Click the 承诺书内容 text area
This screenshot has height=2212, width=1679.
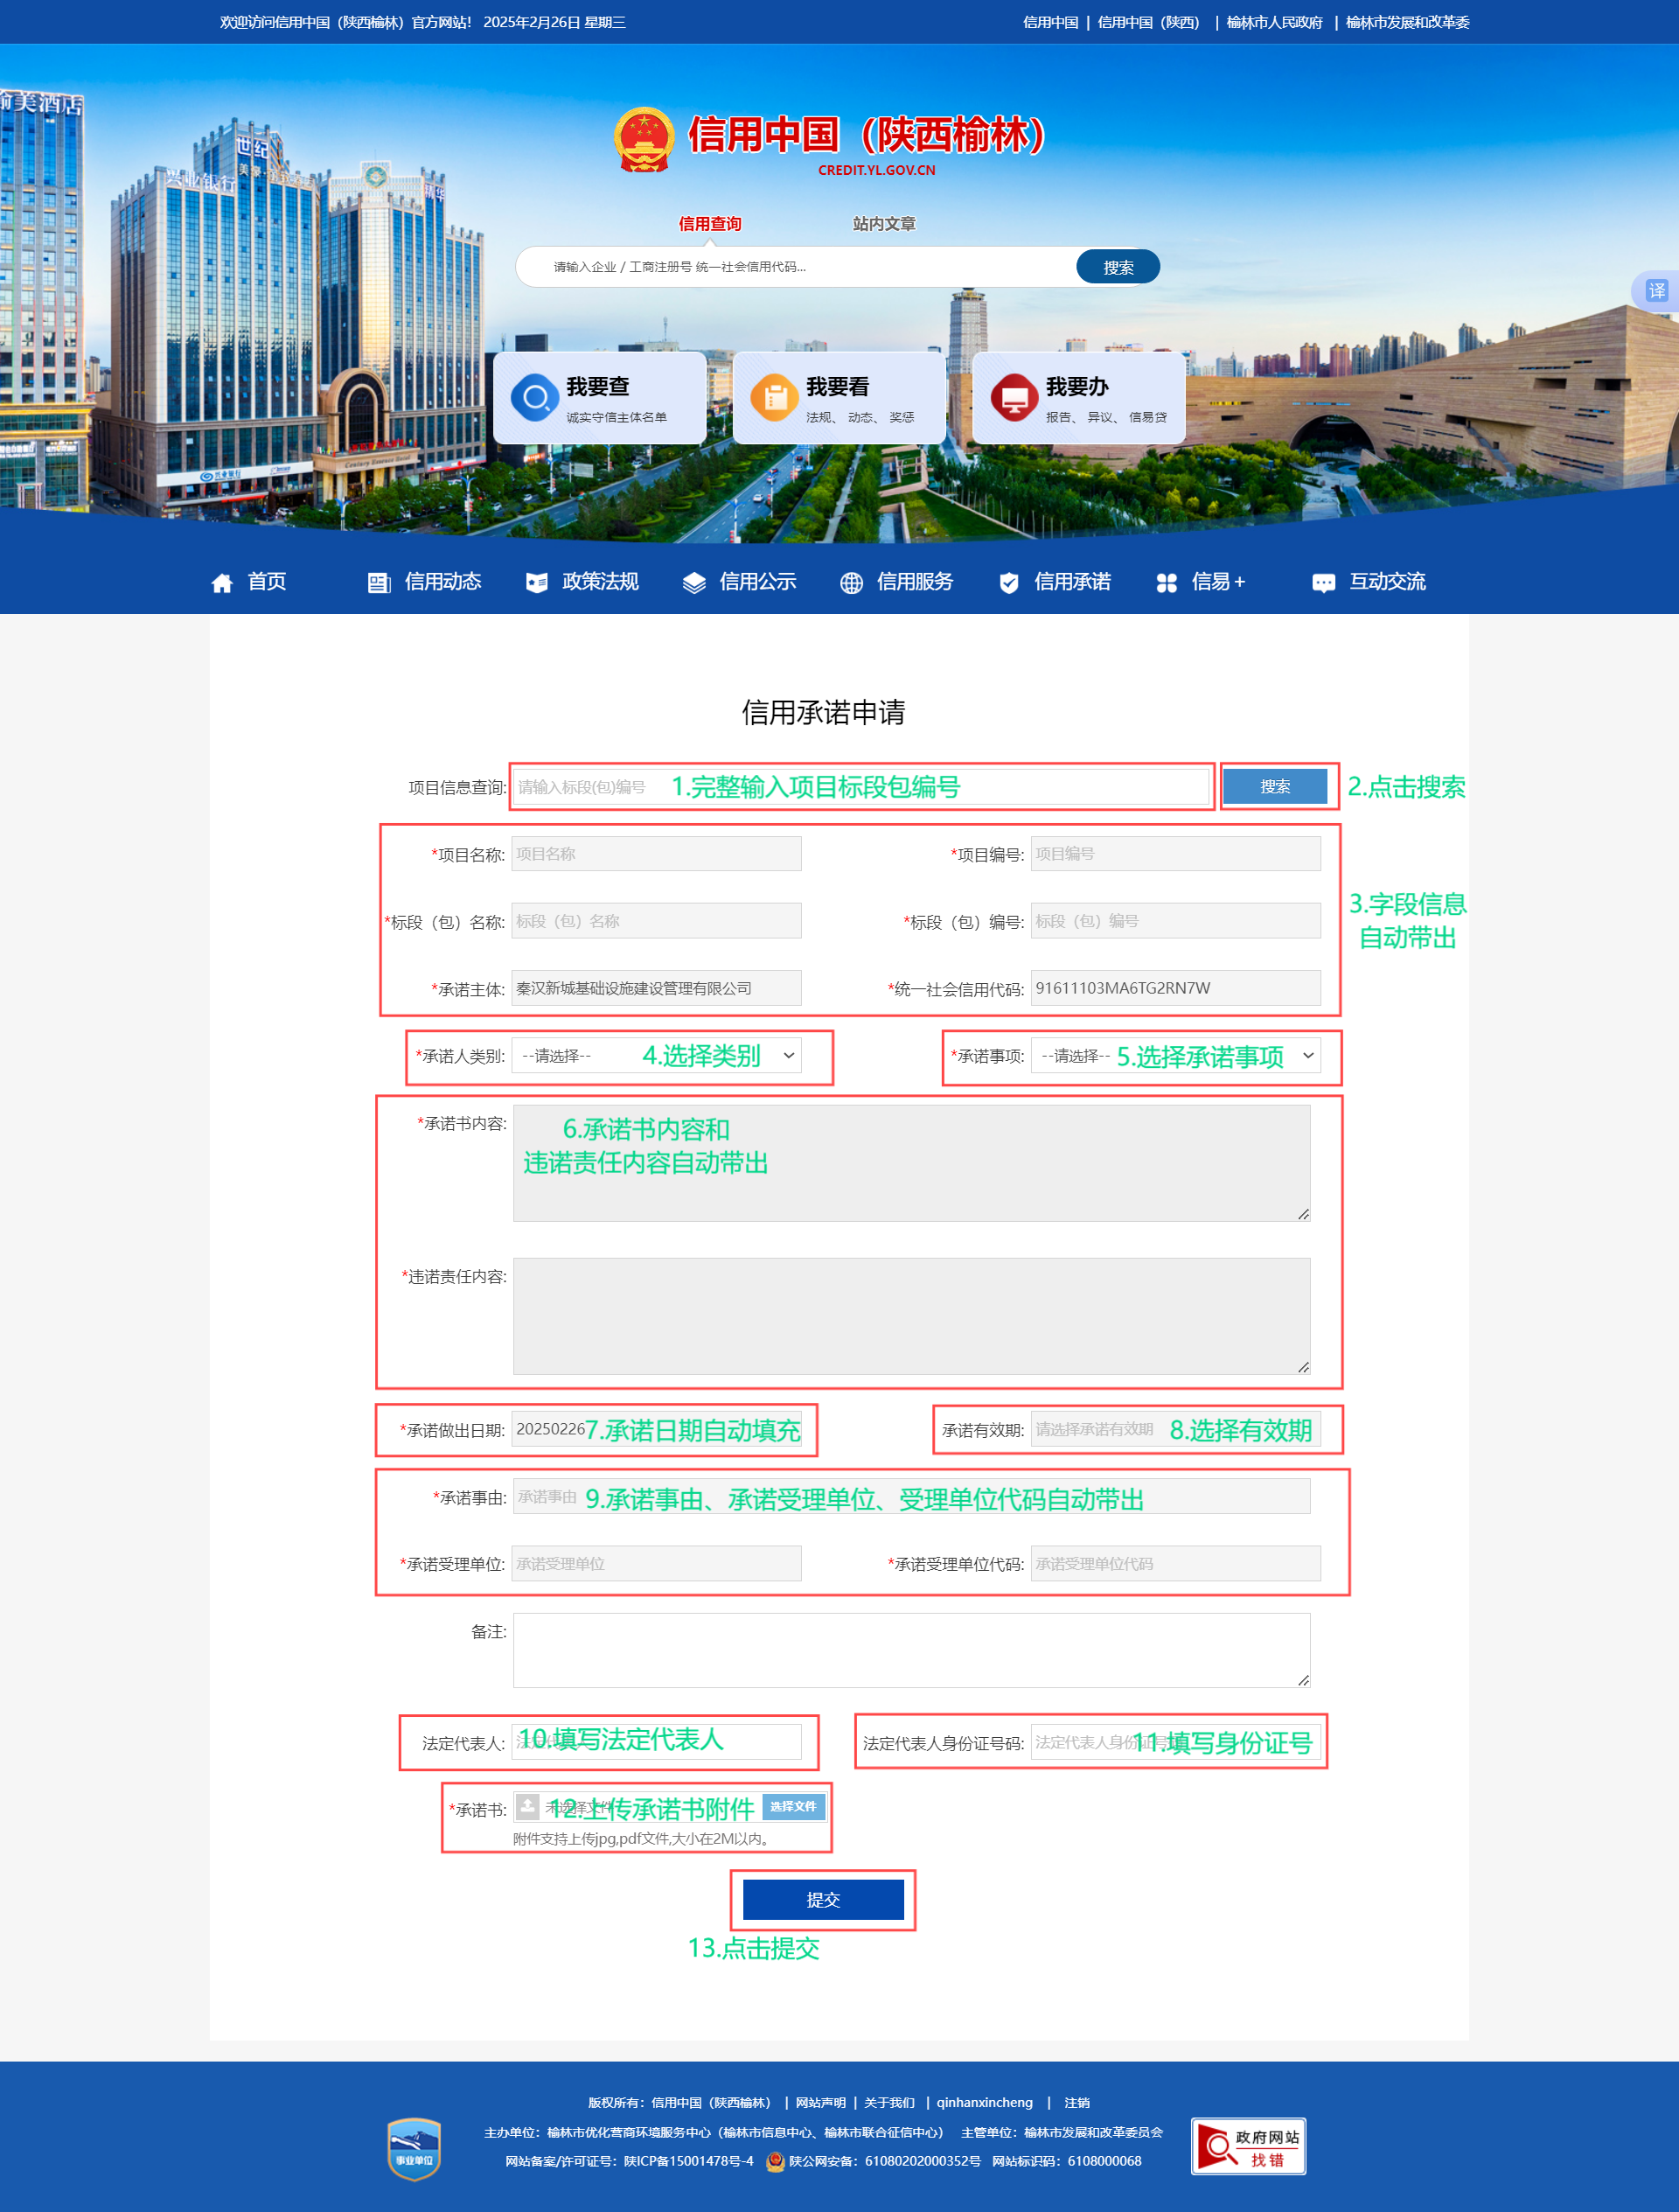(911, 1163)
